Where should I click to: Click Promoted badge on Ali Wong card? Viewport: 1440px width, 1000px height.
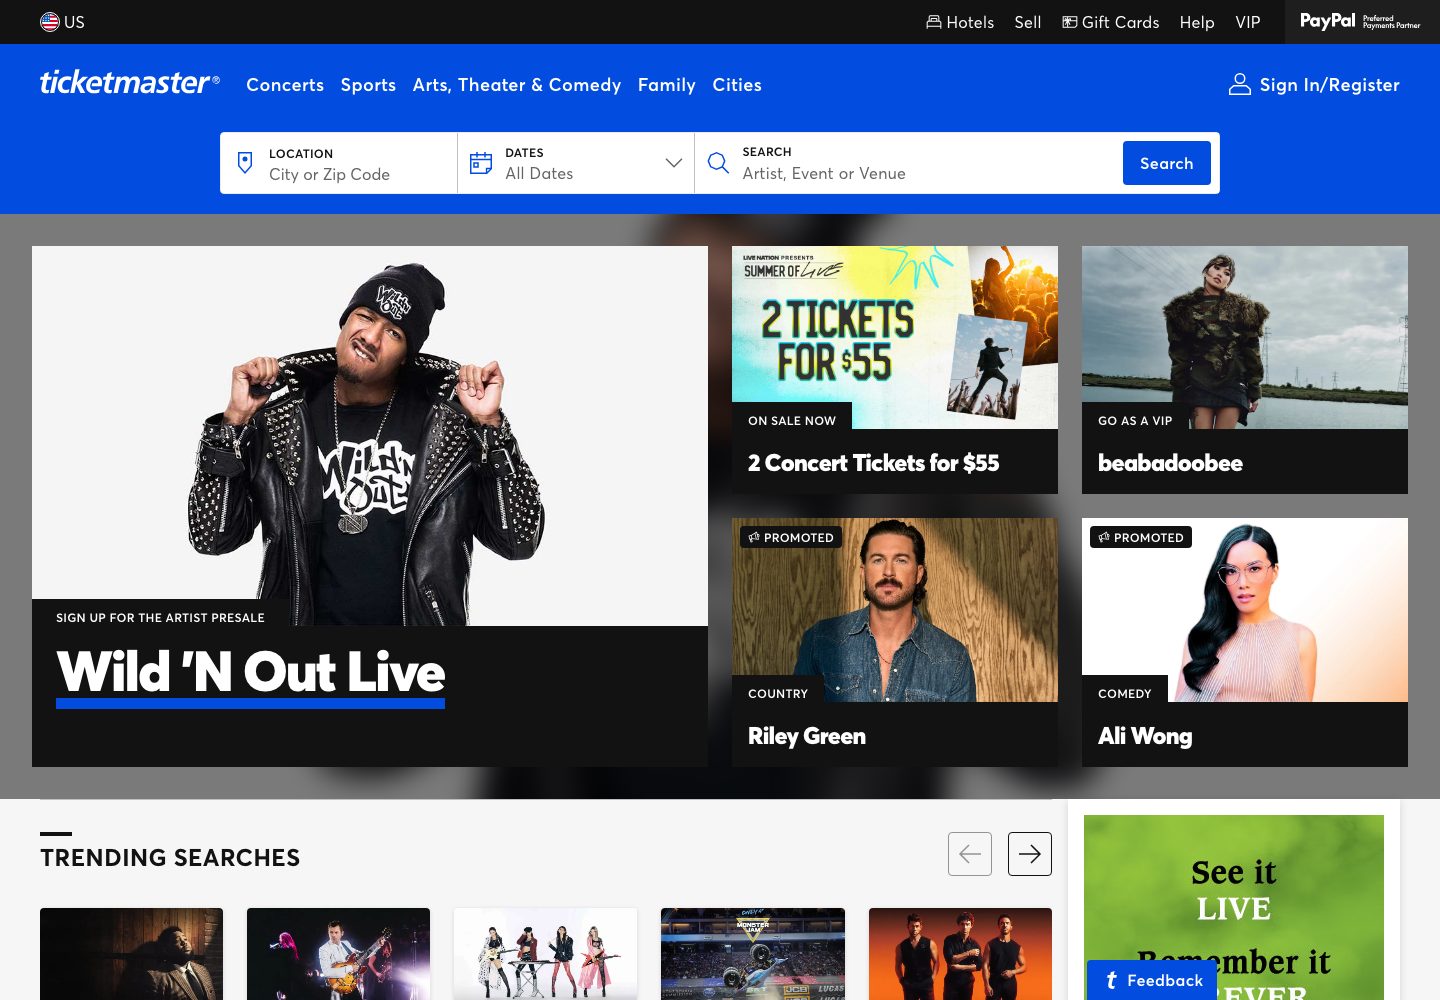pyautogui.click(x=1141, y=537)
